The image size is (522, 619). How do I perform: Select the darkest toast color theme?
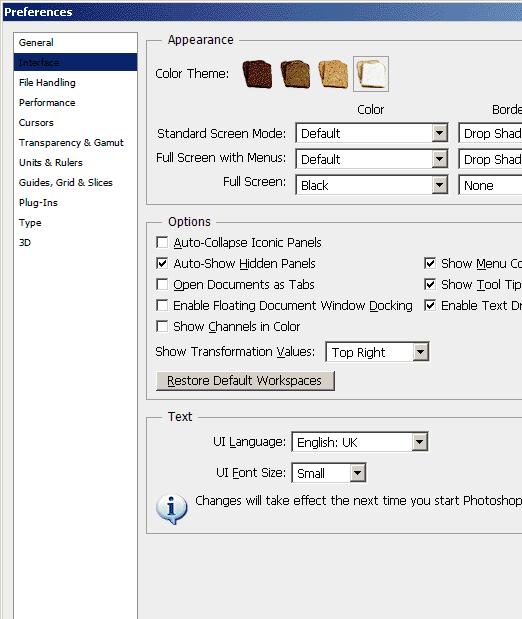tap(257, 74)
